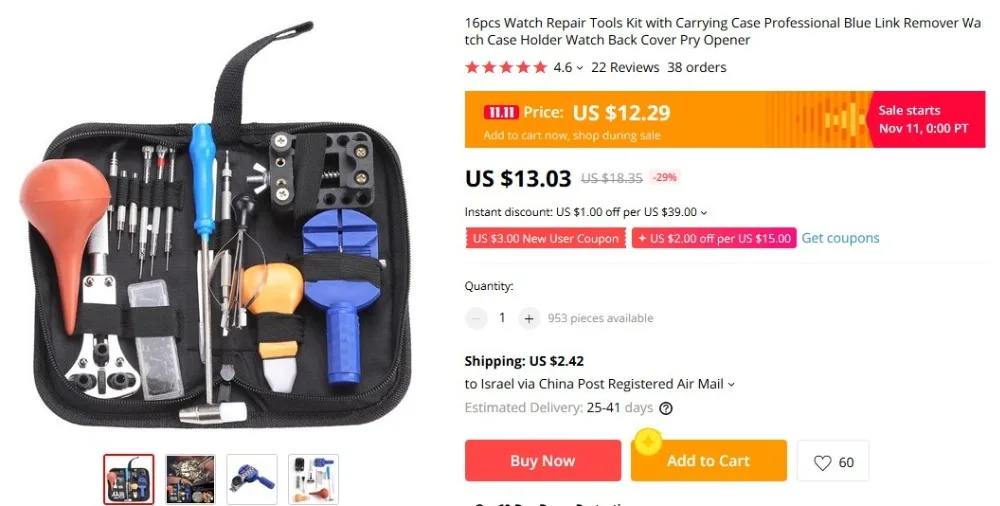Open the delivery estimate help icon
Viewport: 1000px width, 506px height.
click(666, 408)
